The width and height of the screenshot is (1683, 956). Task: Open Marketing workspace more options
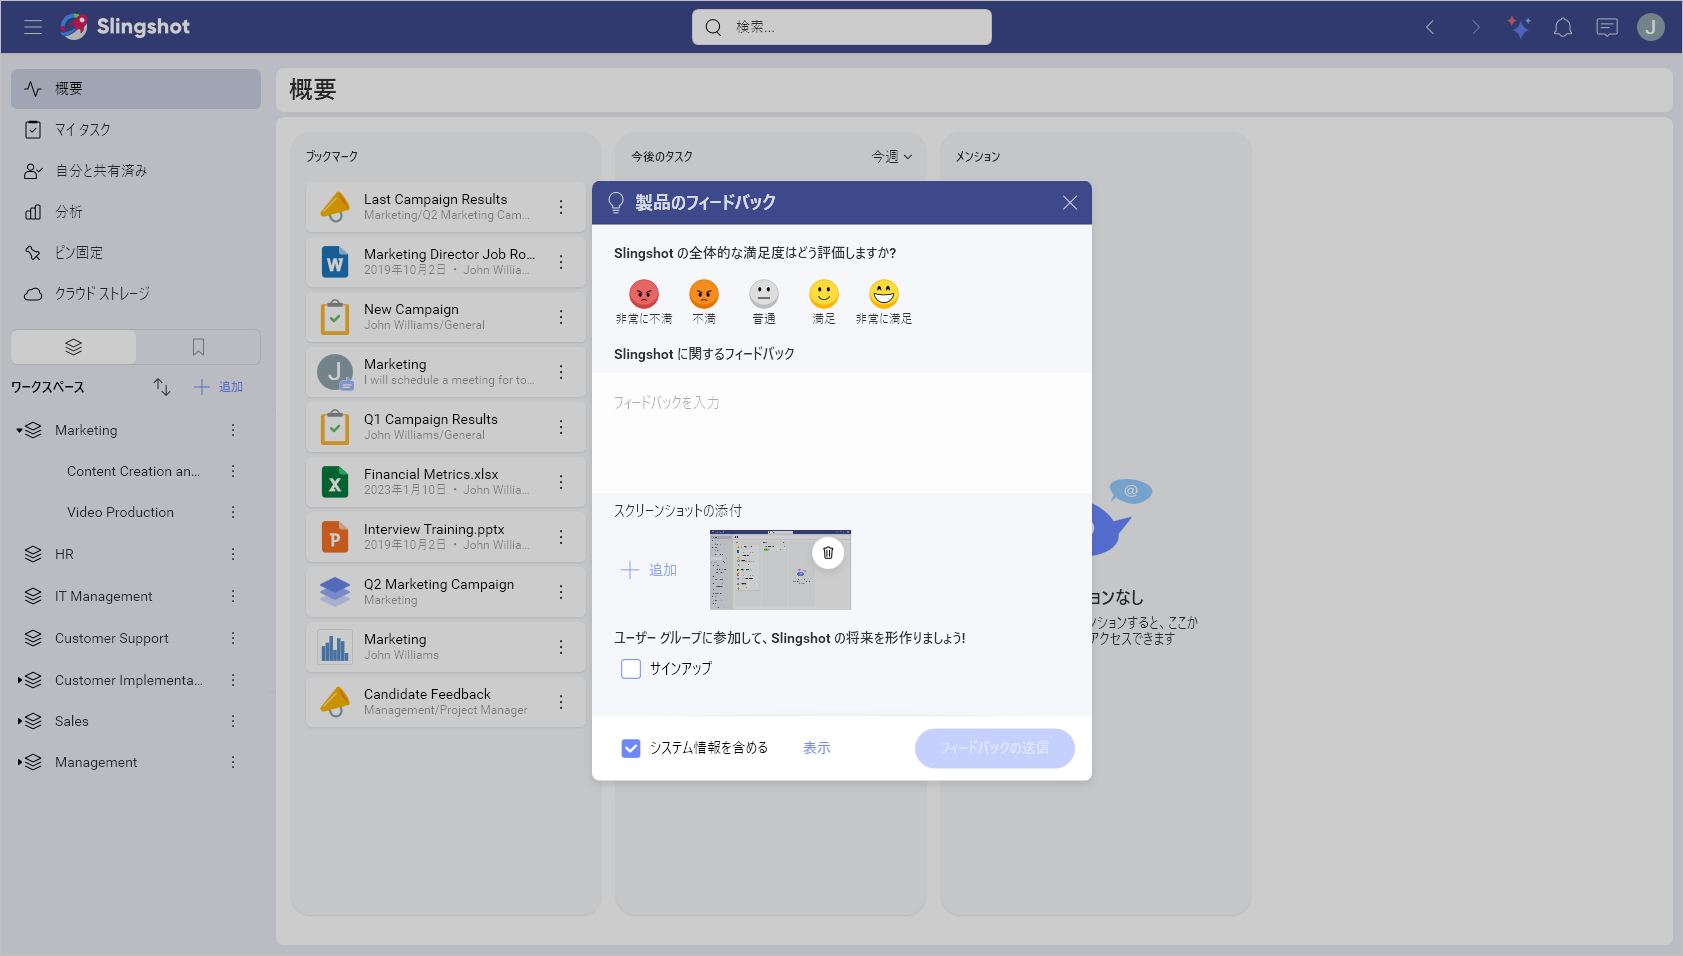(233, 430)
